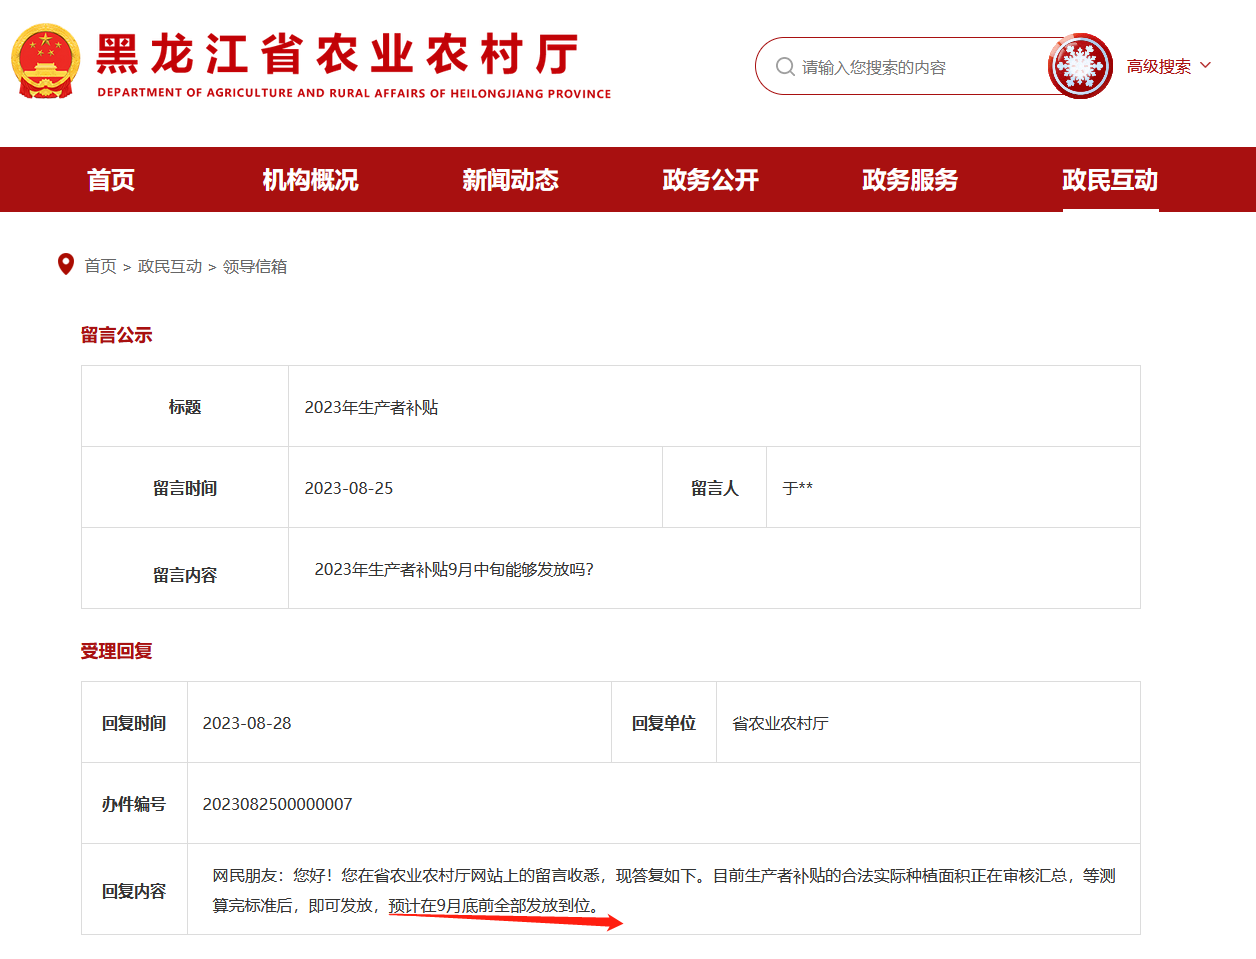Click the underlined text 预计在9月底前全部发放到位
This screenshot has width=1256, height=959.
pos(490,905)
